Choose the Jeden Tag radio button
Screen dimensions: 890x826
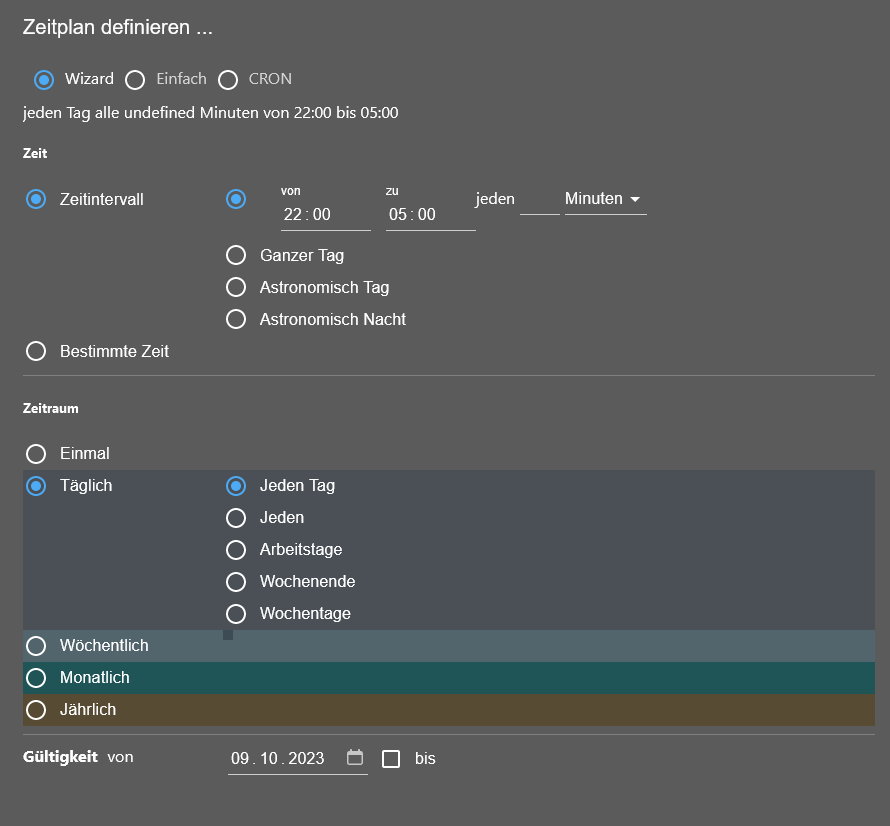pyautogui.click(x=236, y=486)
